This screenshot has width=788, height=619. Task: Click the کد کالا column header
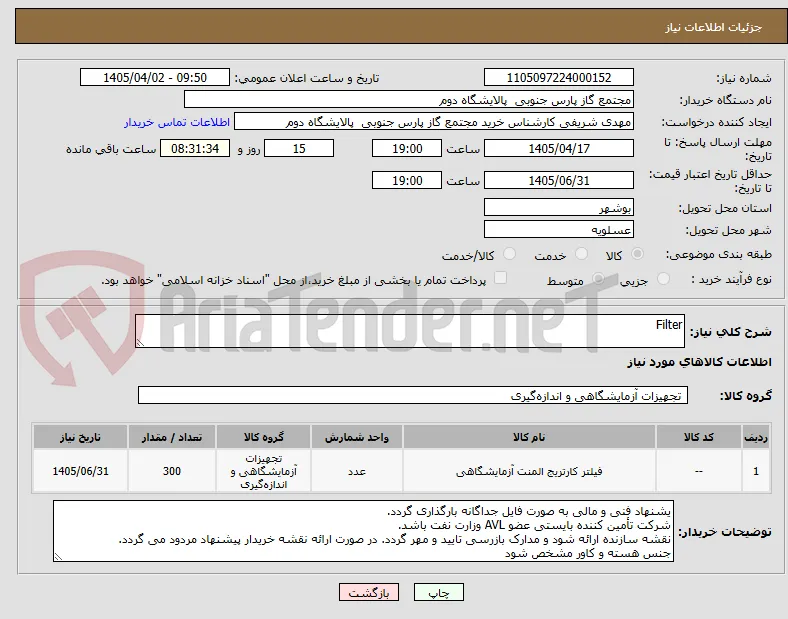click(x=699, y=437)
